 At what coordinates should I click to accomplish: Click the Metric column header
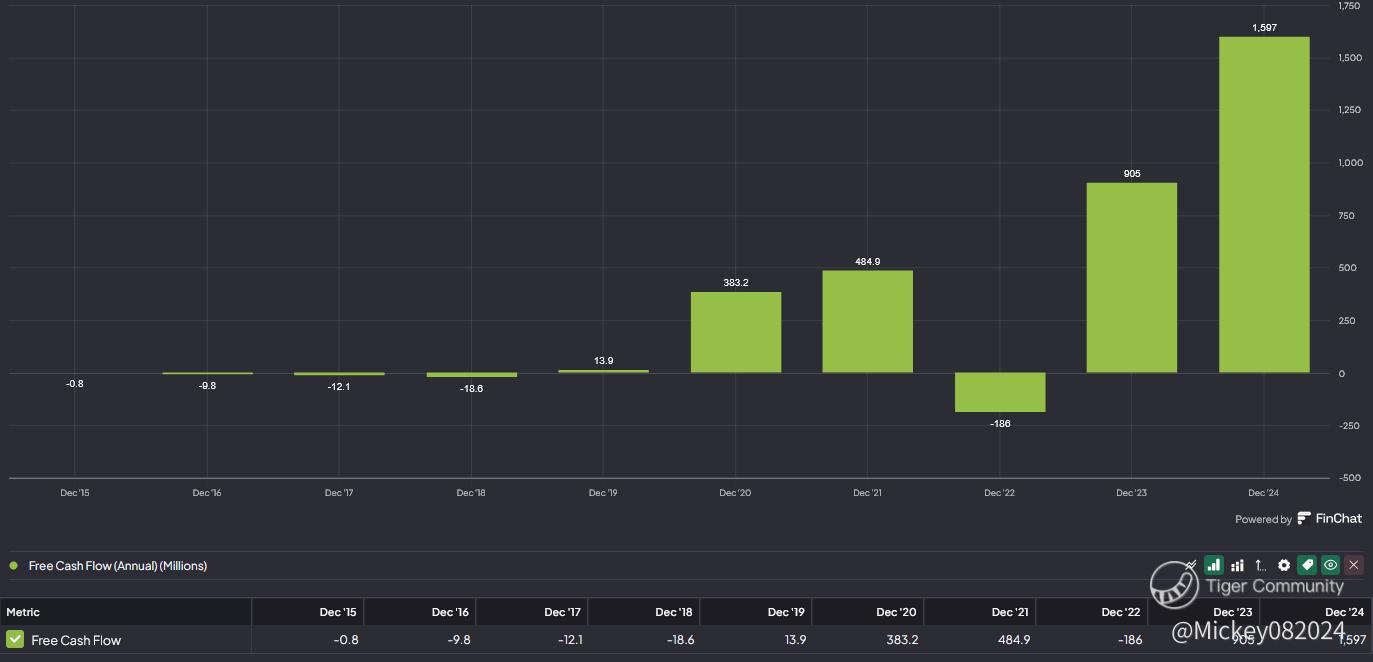(x=23, y=612)
